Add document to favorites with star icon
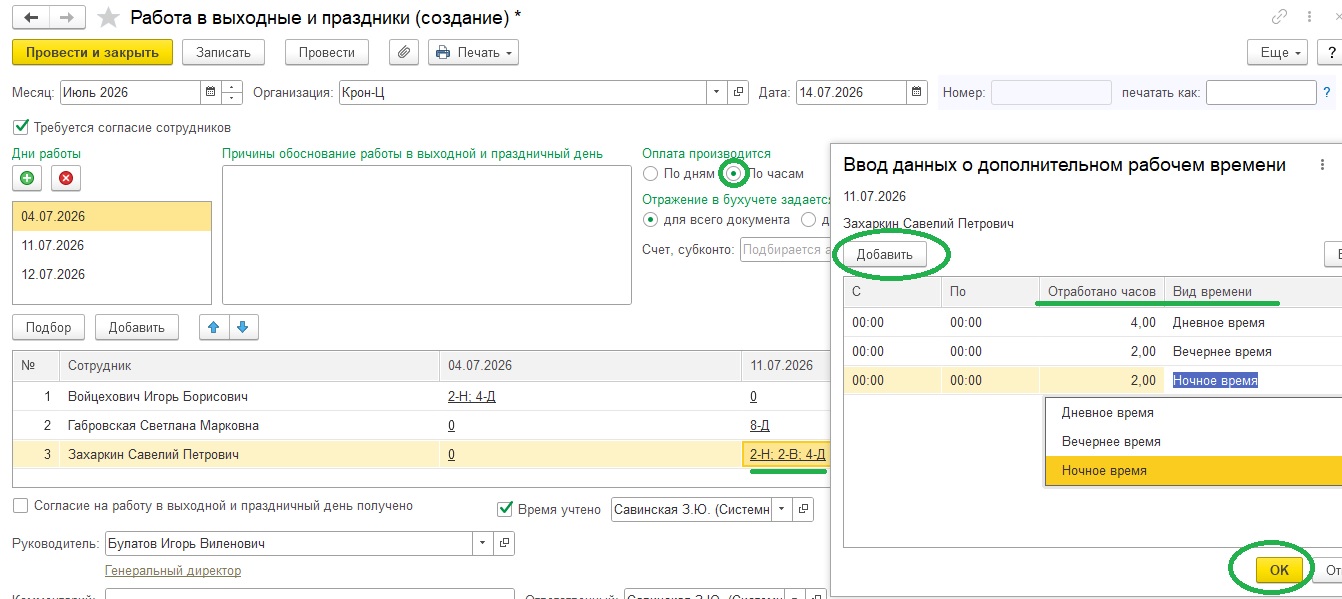1342x599 pixels. pyautogui.click(x=111, y=18)
